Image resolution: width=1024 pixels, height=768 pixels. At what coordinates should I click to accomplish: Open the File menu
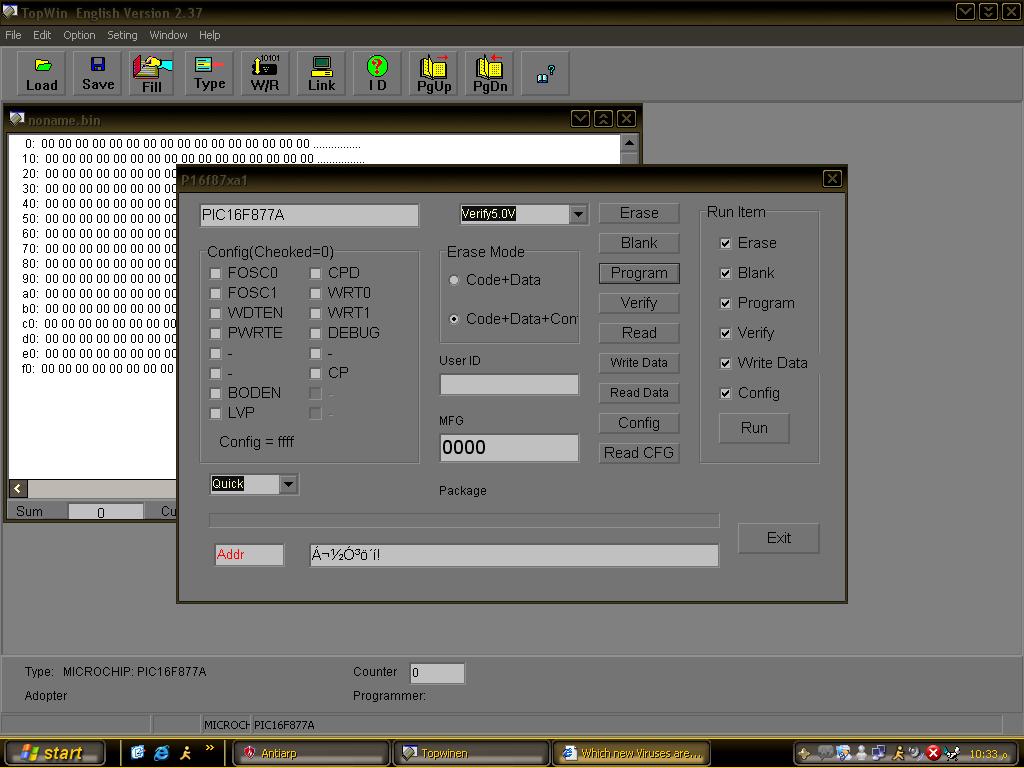pyautogui.click(x=13, y=35)
